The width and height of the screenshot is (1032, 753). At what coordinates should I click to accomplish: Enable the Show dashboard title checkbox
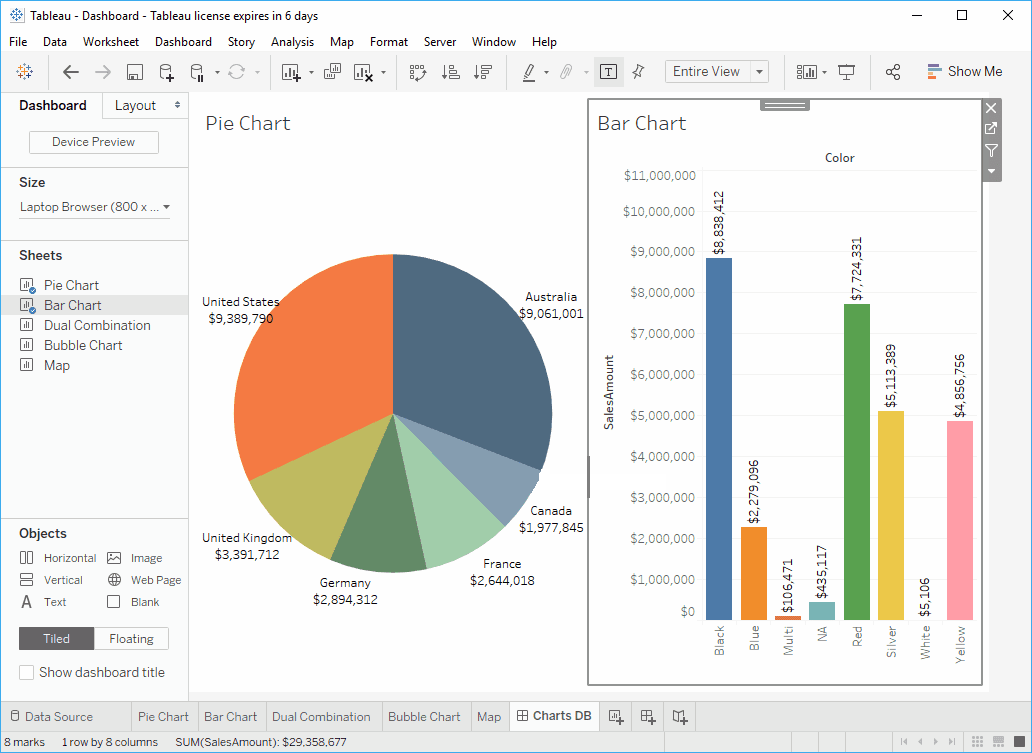point(27,672)
